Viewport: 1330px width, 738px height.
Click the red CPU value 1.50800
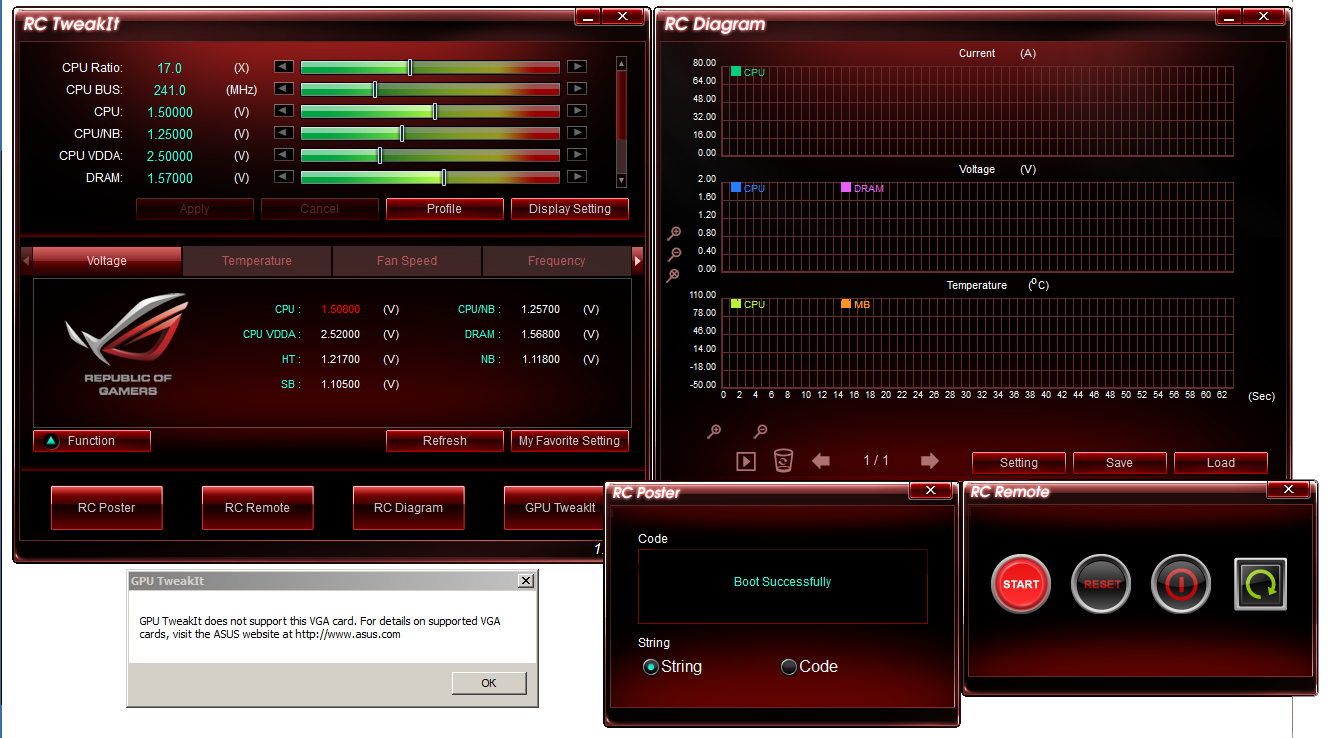pos(341,310)
